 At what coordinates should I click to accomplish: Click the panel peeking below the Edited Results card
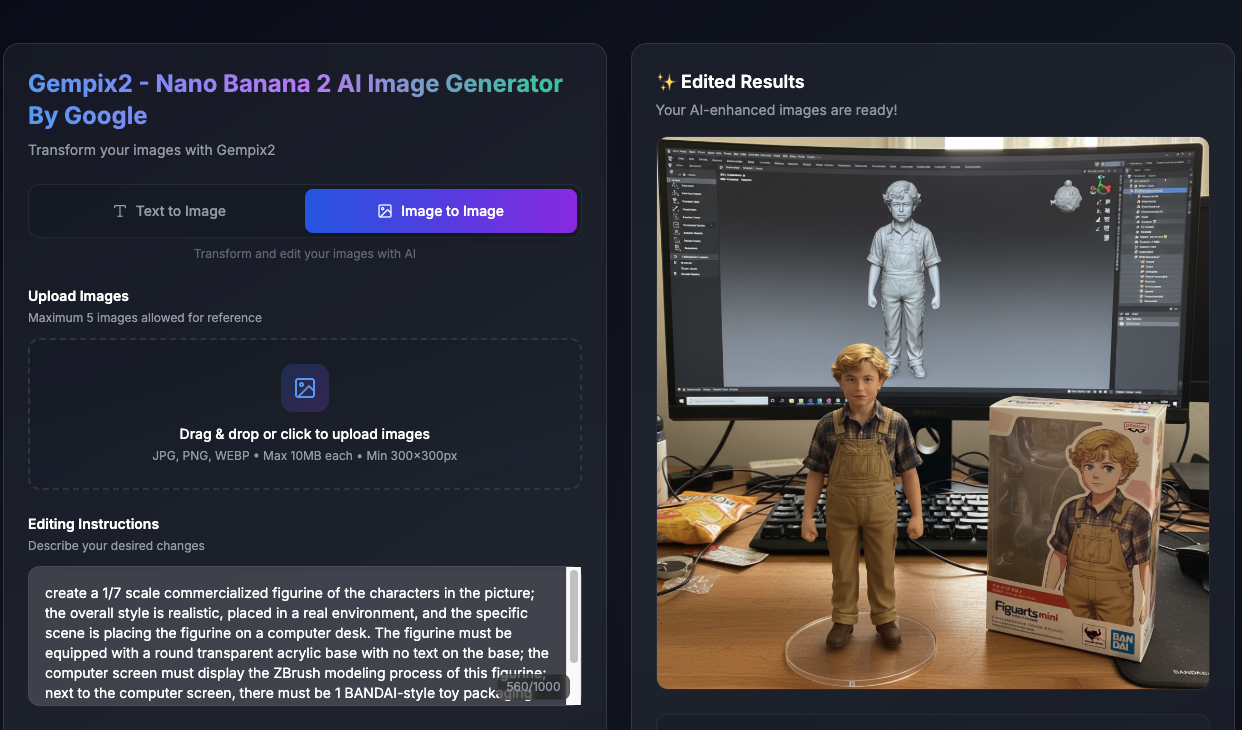pos(932,723)
